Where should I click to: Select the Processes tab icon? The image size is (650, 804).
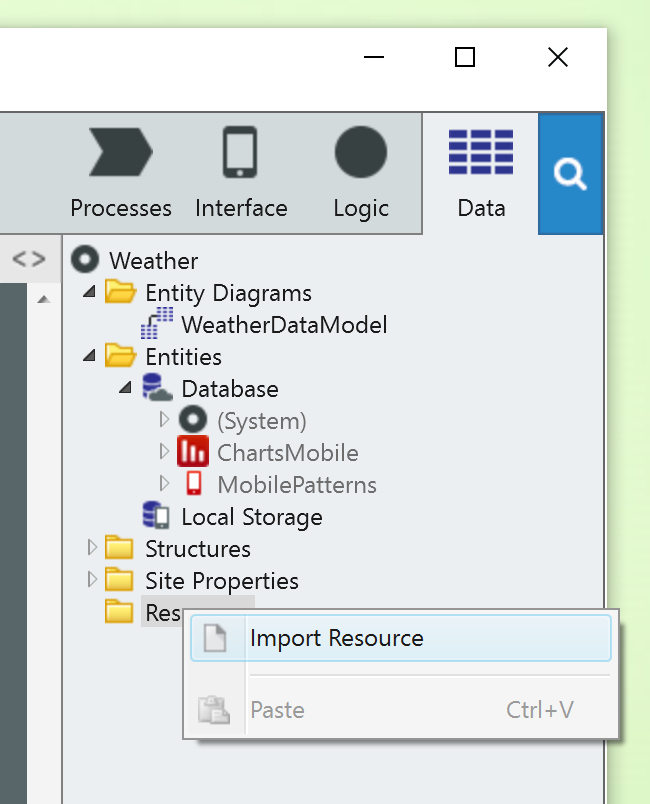point(121,152)
